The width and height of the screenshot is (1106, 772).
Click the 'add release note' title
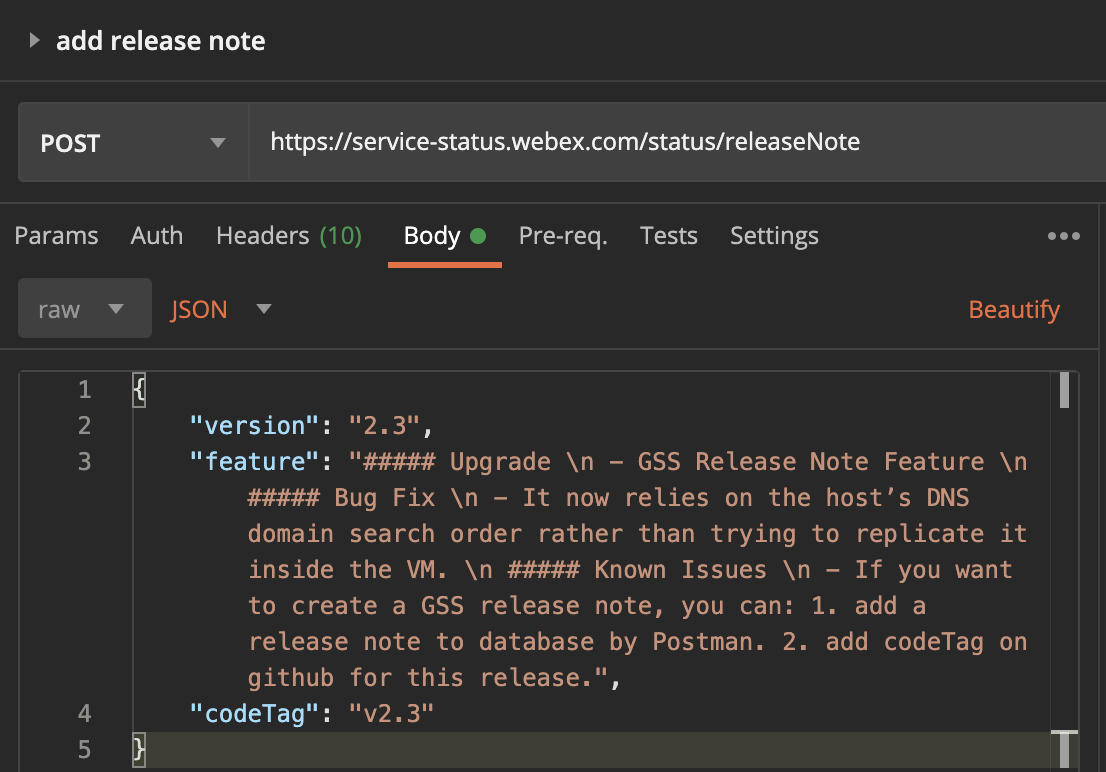point(161,41)
